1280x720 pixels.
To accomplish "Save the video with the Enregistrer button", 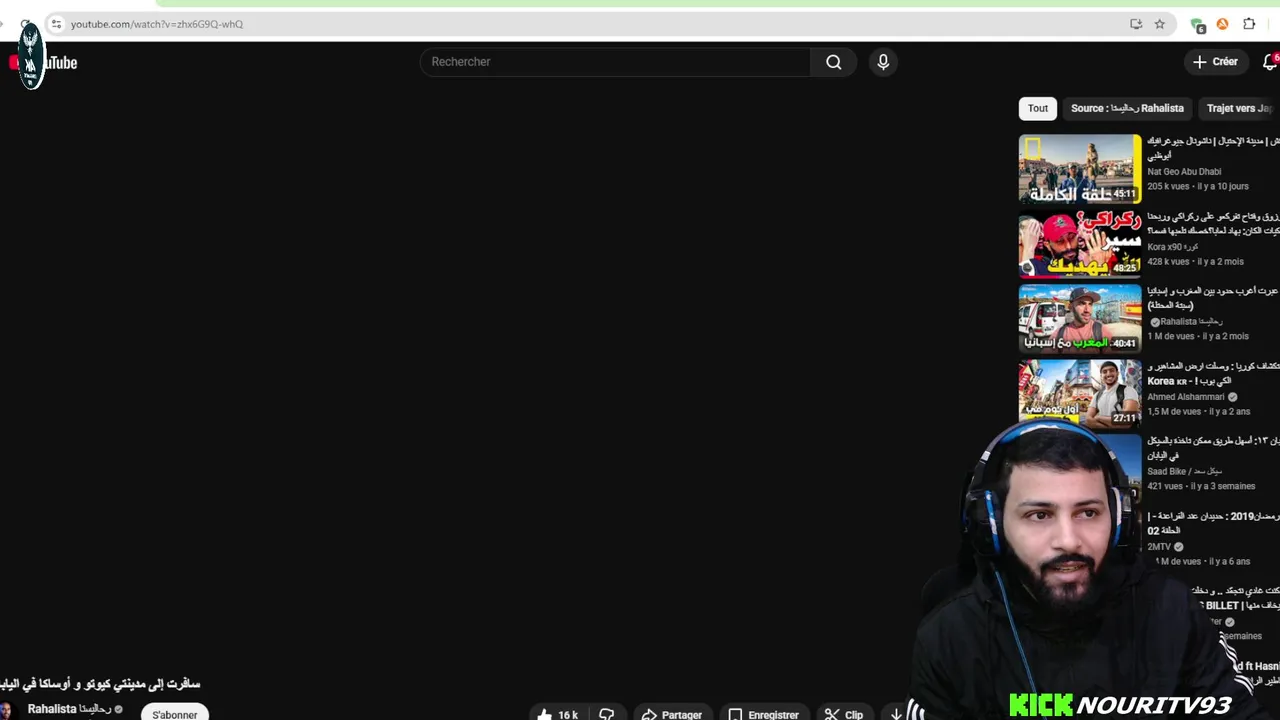I will [x=764, y=714].
